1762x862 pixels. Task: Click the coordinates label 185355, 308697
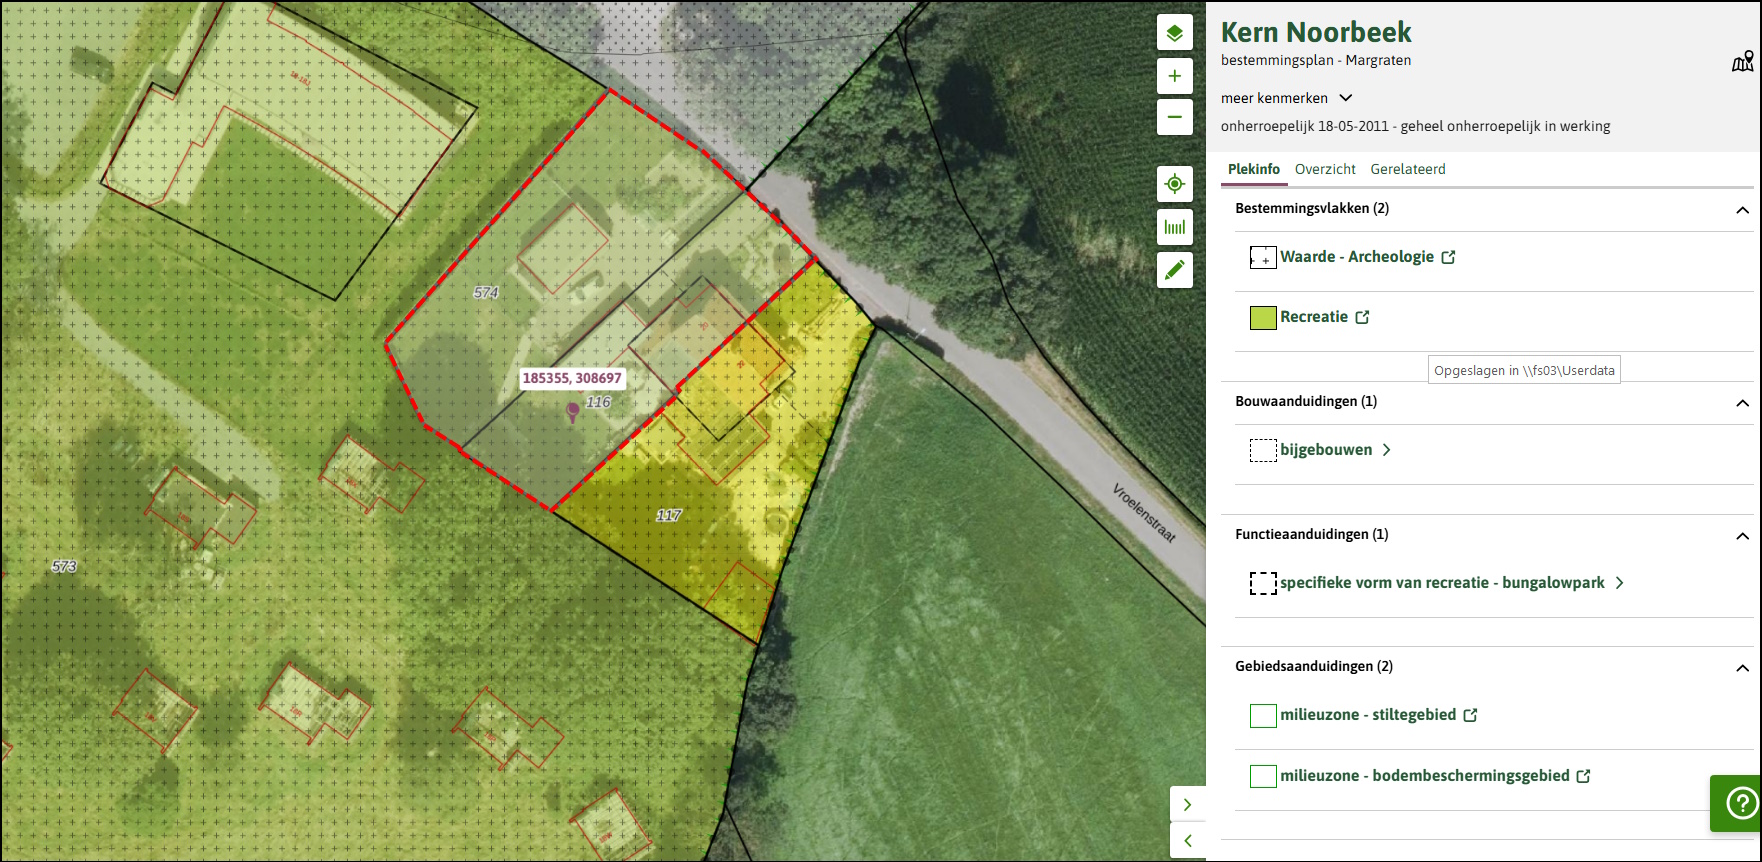(572, 378)
